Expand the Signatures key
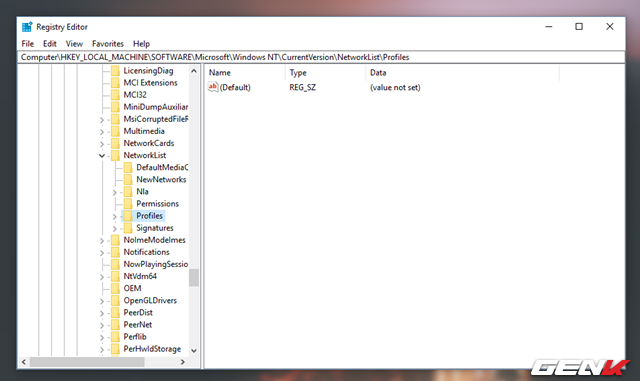This screenshot has width=640, height=381. click(x=115, y=228)
